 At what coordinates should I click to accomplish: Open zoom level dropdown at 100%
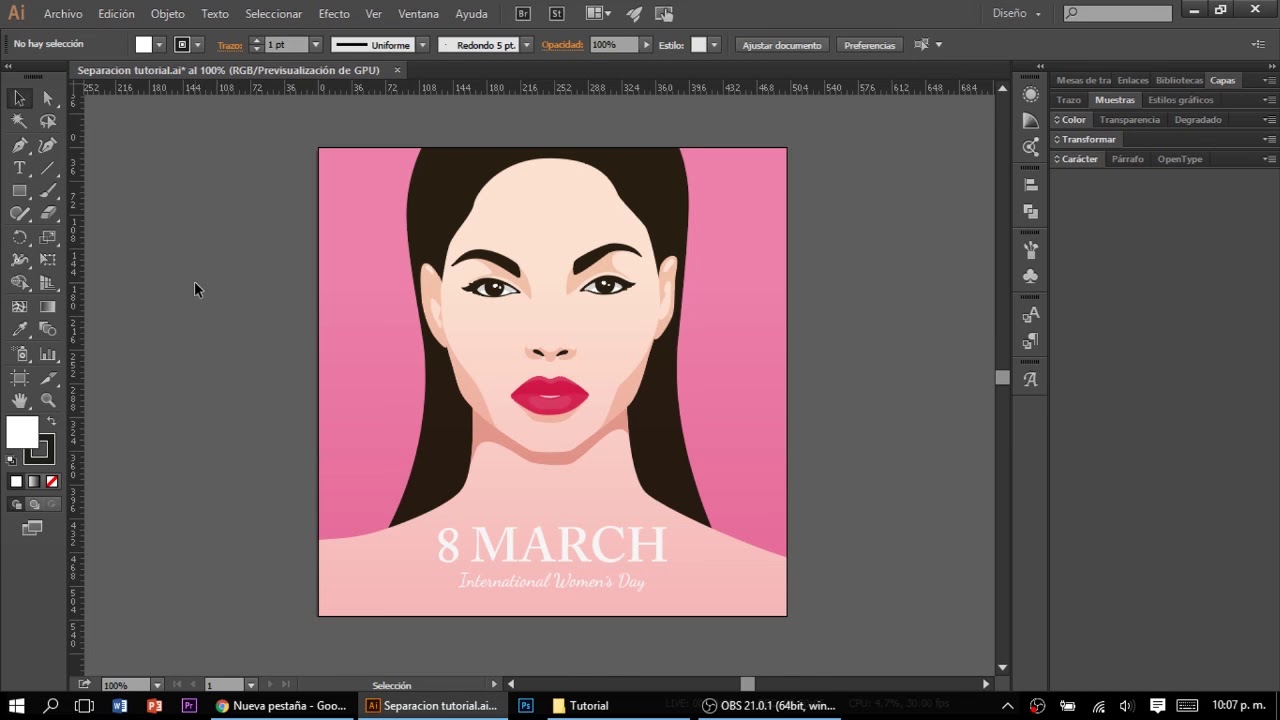157,685
